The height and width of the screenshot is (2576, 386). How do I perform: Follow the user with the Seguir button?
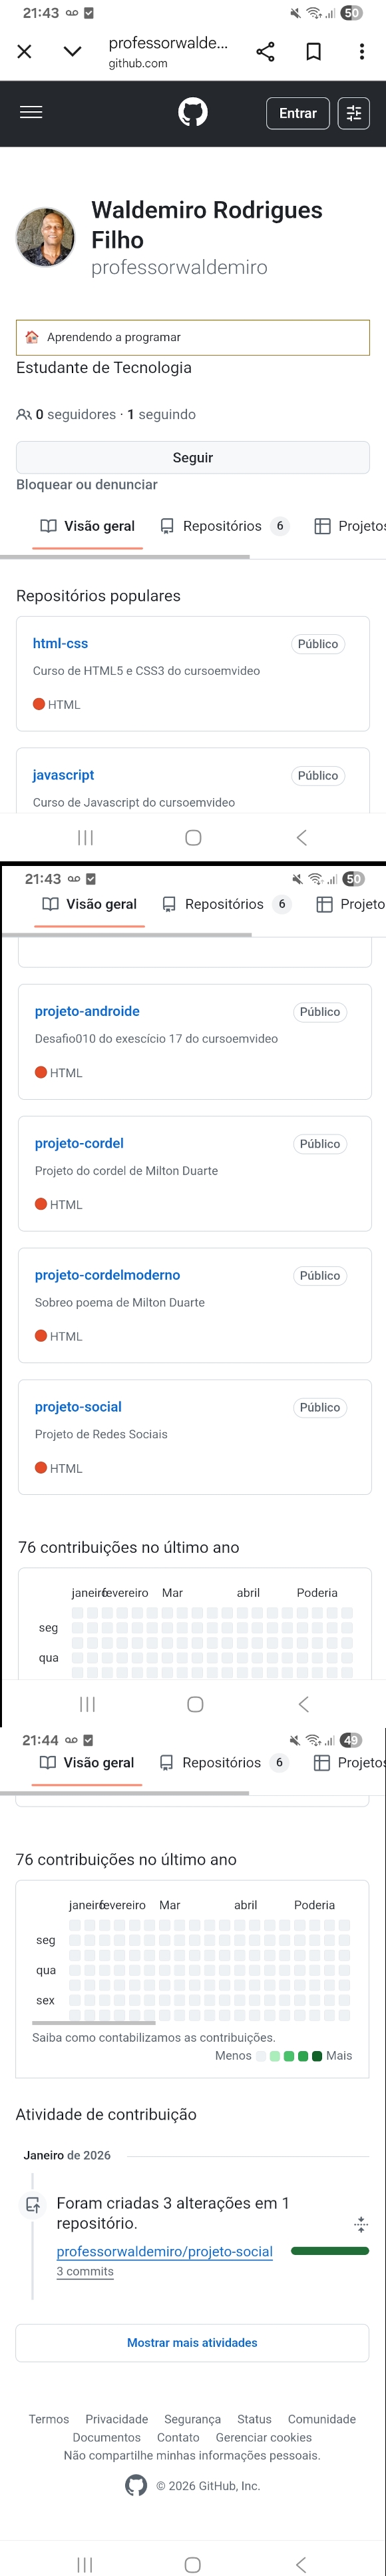click(193, 457)
